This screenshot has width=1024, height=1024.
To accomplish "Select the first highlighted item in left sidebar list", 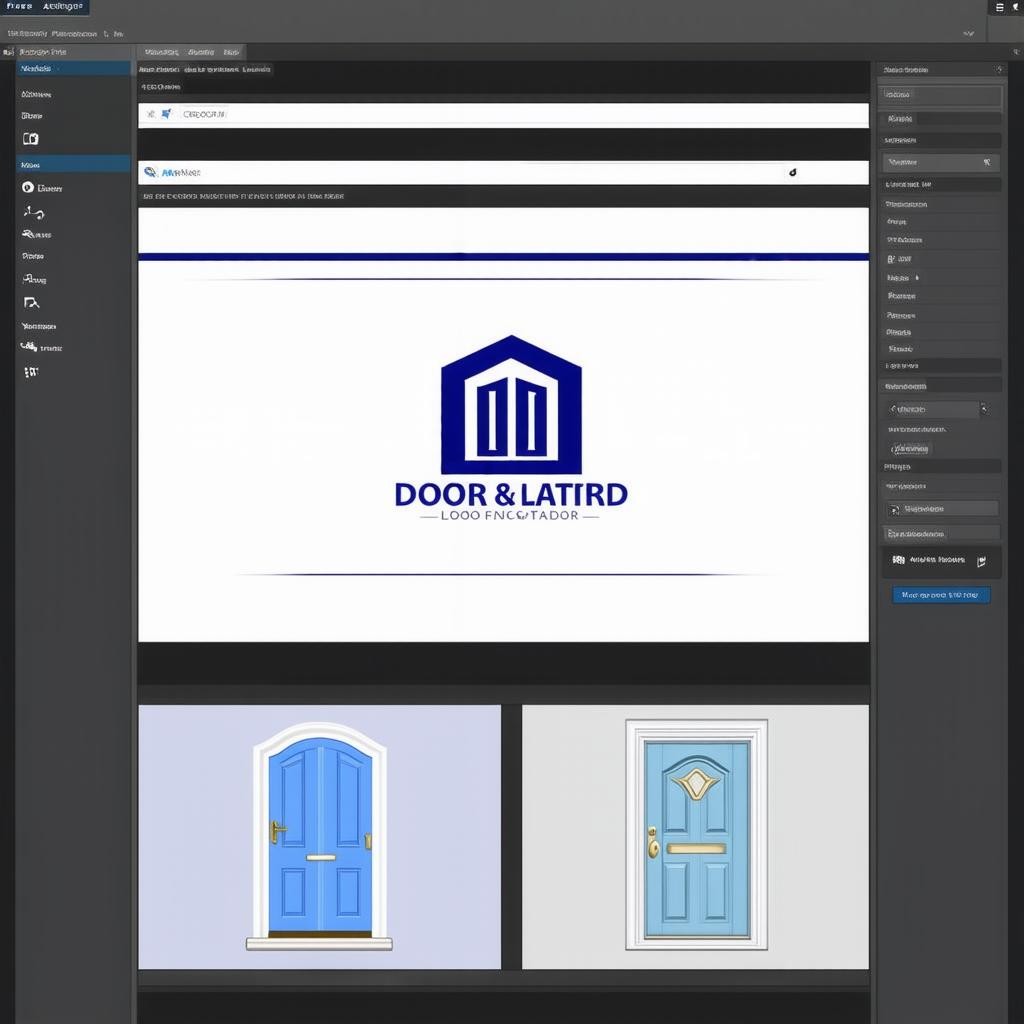I will (73, 69).
